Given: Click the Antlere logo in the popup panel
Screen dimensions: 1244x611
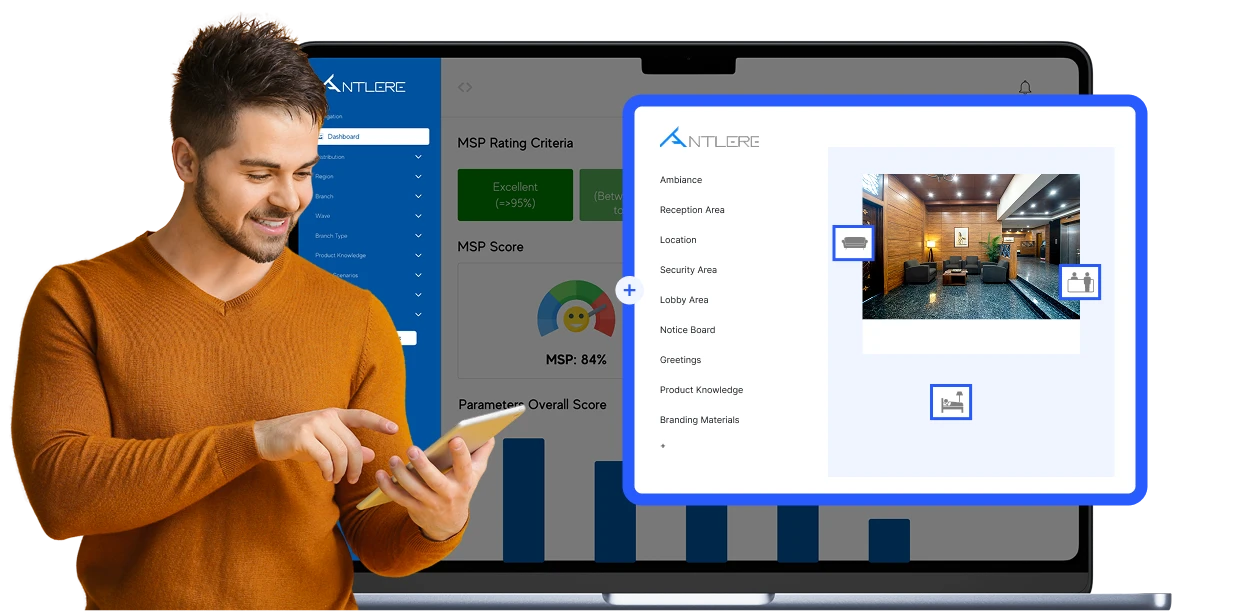Looking at the screenshot, I should click(x=710, y=138).
